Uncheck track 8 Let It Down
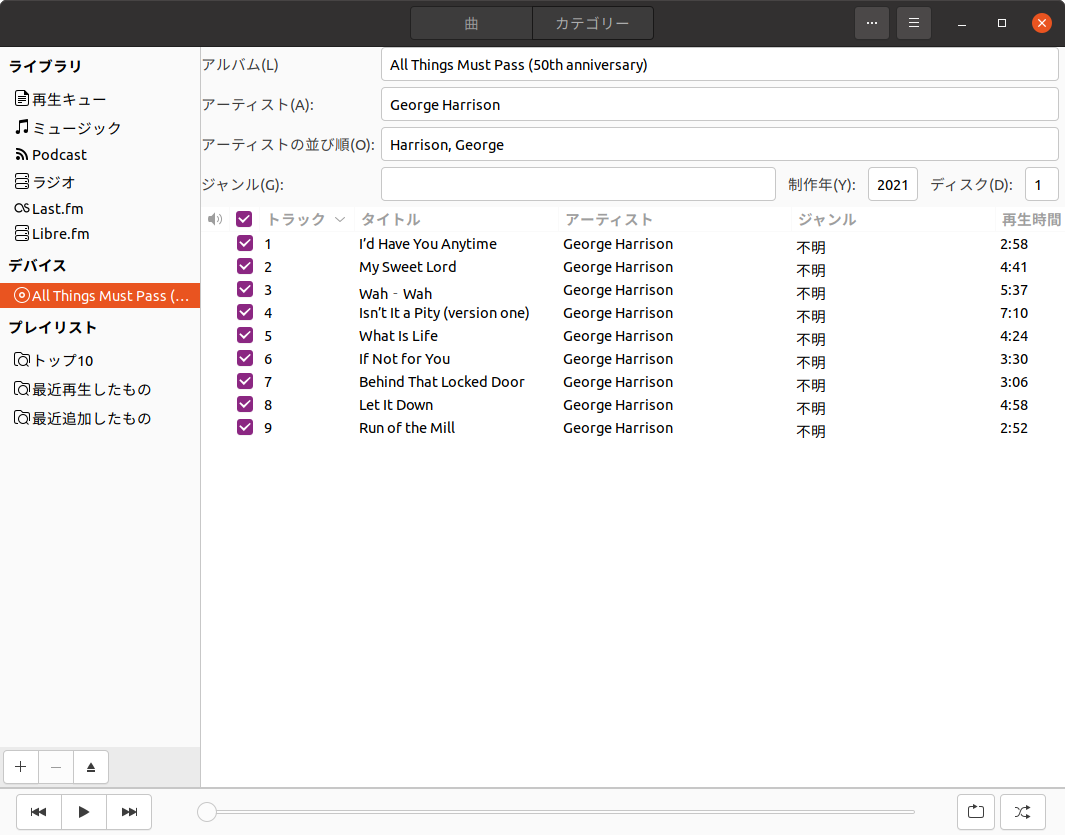The height and width of the screenshot is (835, 1065). tap(245, 405)
